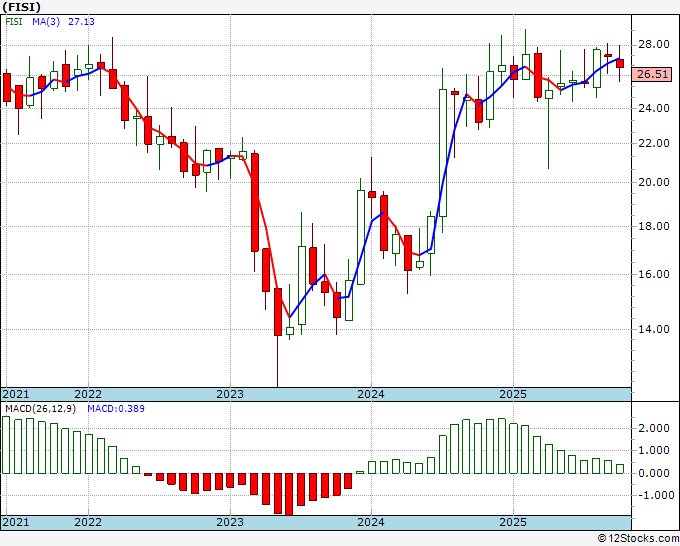Click 2023 on the MACD panel timeline
The height and width of the screenshot is (546, 680).
(x=230, y=522)
